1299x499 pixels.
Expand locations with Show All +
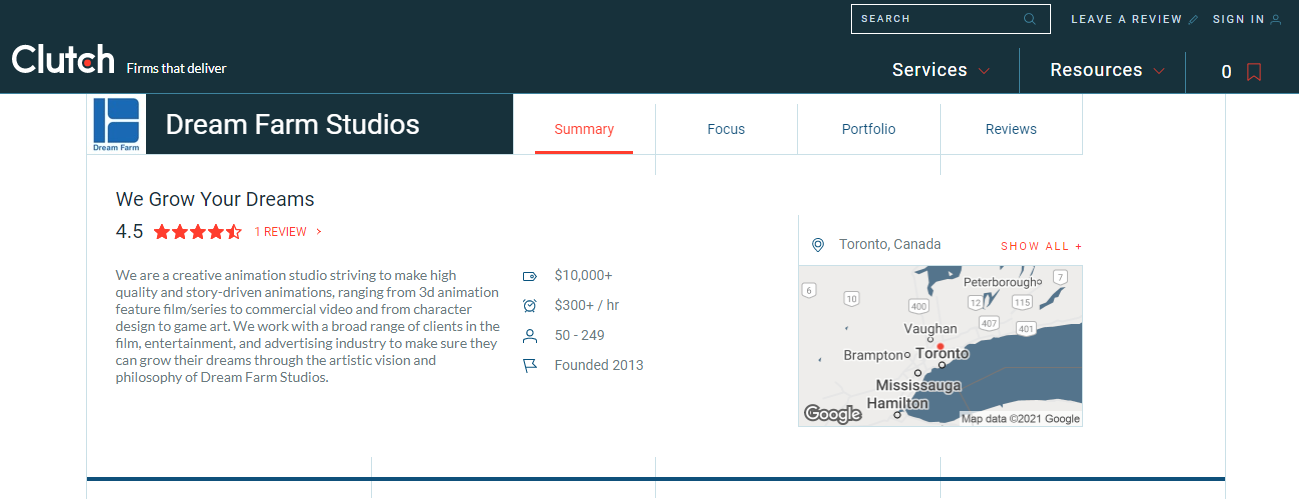(1041, 246)
